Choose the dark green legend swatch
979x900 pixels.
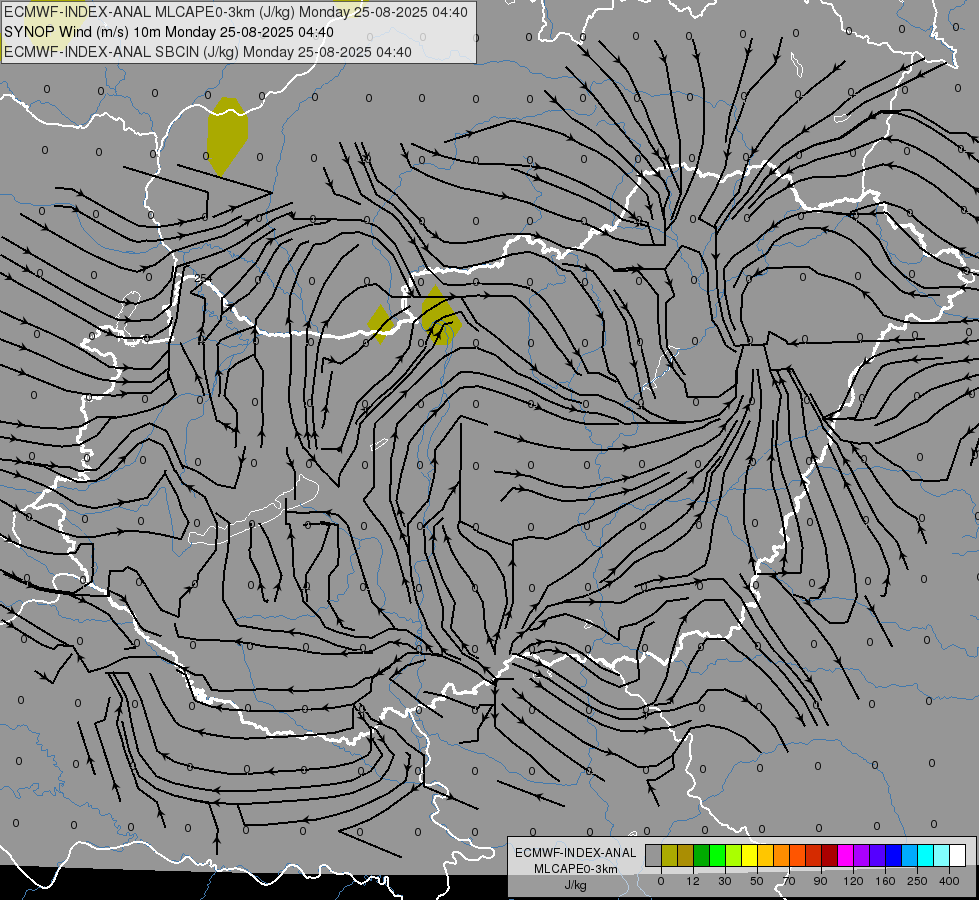pos(702,855)
